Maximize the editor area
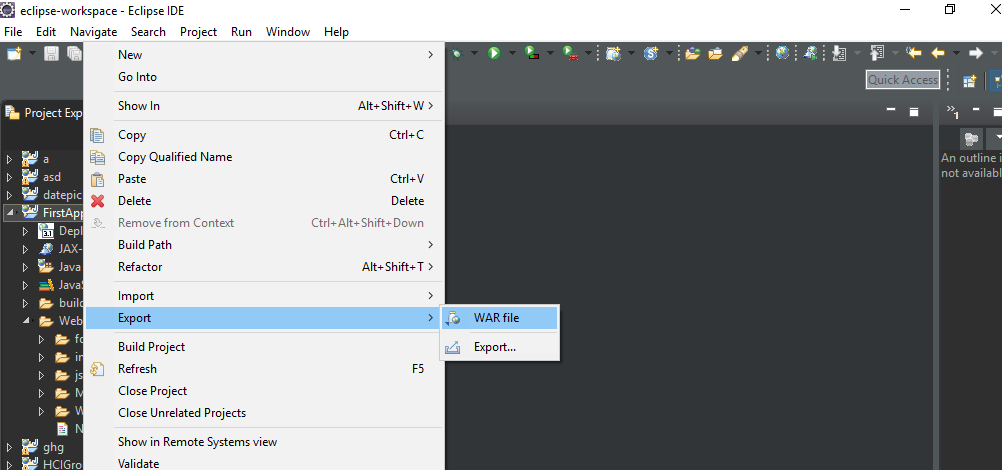Screen dimensions: 1002x470 click(914, 111)
